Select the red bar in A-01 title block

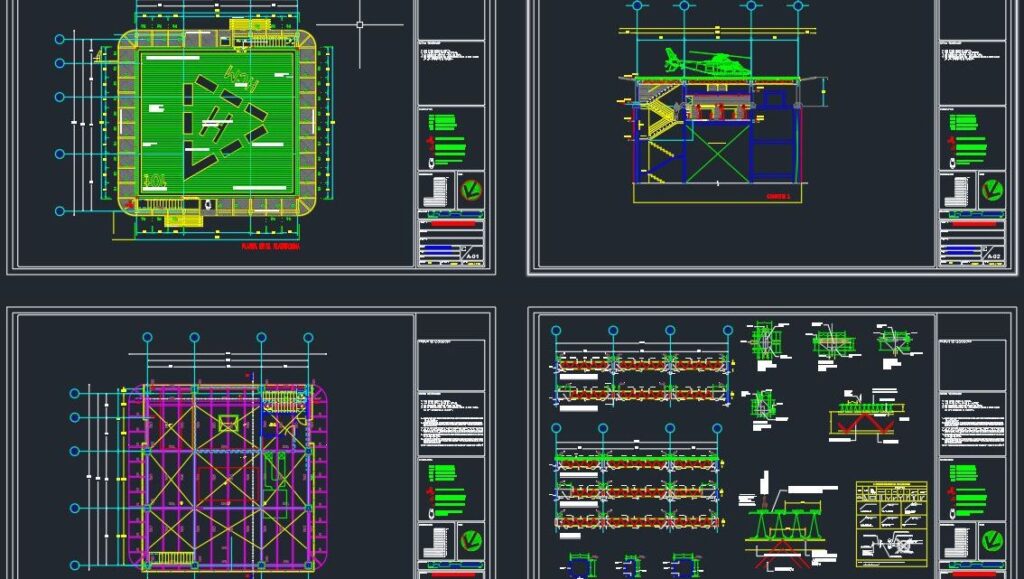(x=450, y=224)
